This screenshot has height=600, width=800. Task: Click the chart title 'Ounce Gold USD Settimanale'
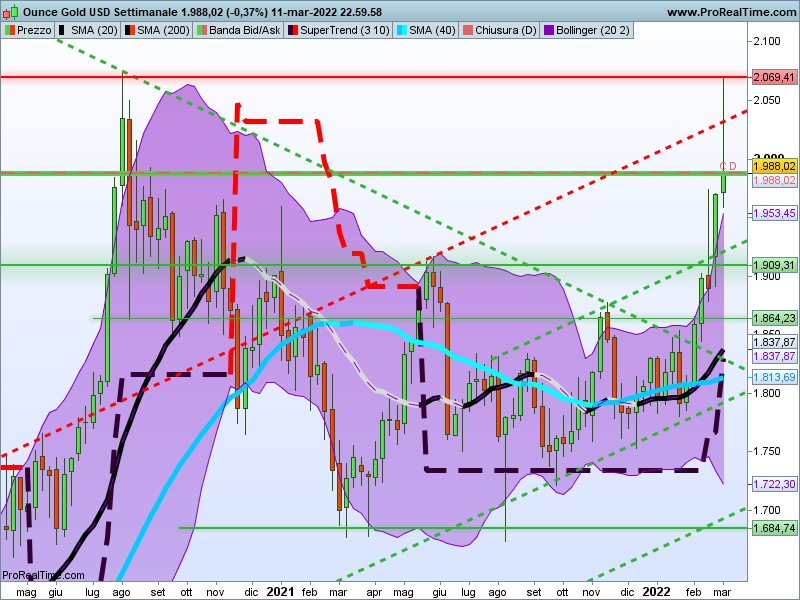click(100, 12)
